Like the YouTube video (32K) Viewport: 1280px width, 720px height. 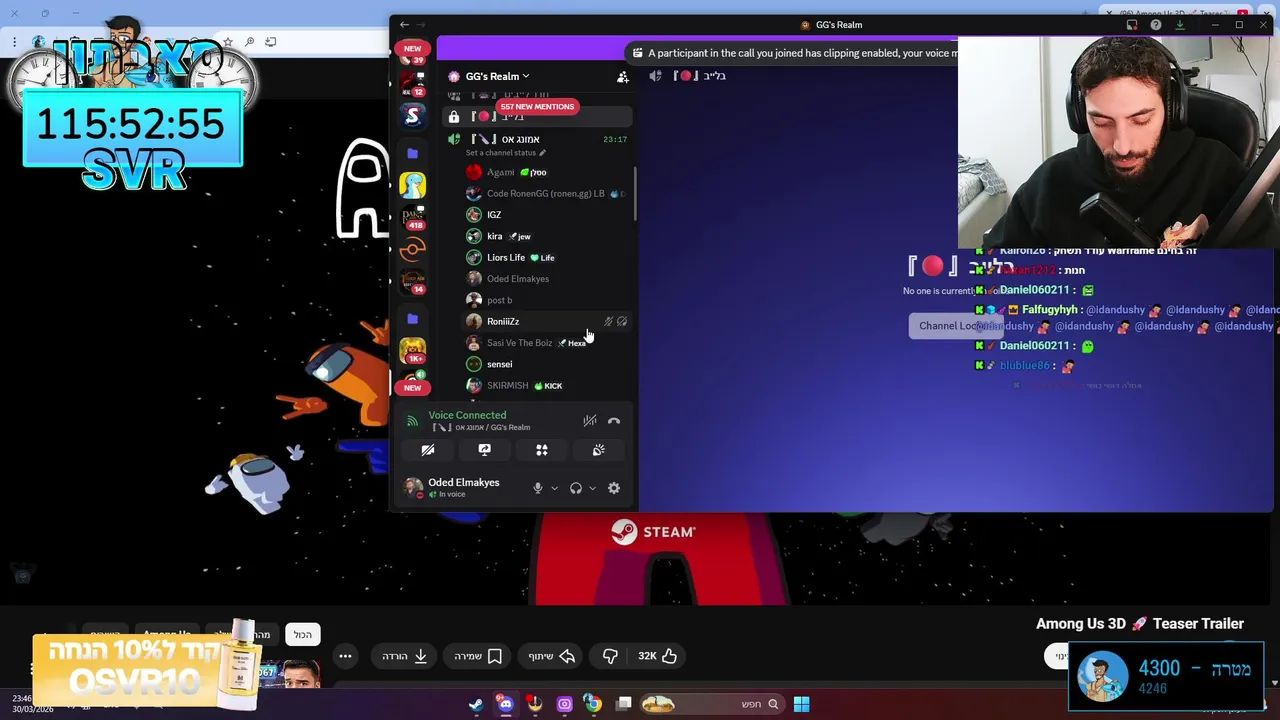[x=658, y=656]
